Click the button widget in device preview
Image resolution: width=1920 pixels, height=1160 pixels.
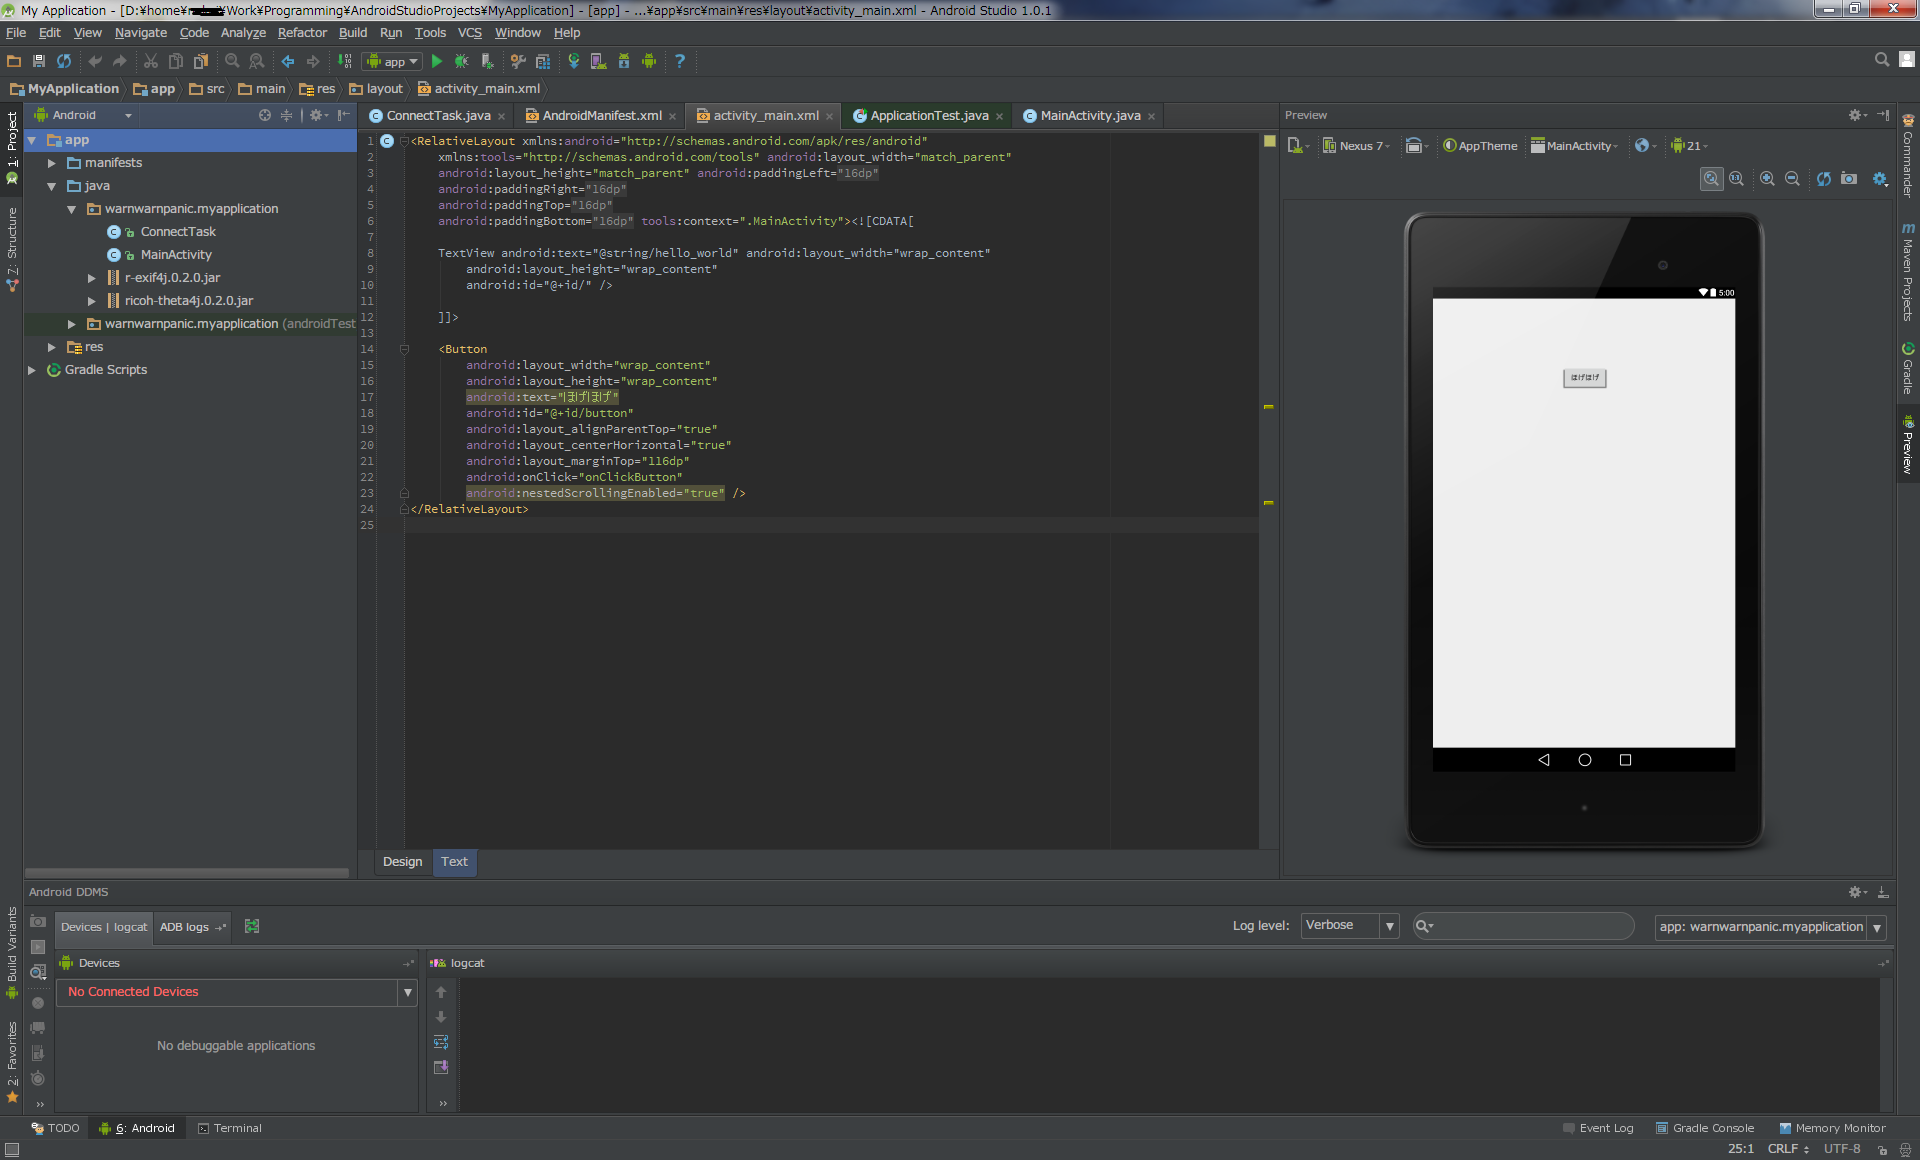1584,378
